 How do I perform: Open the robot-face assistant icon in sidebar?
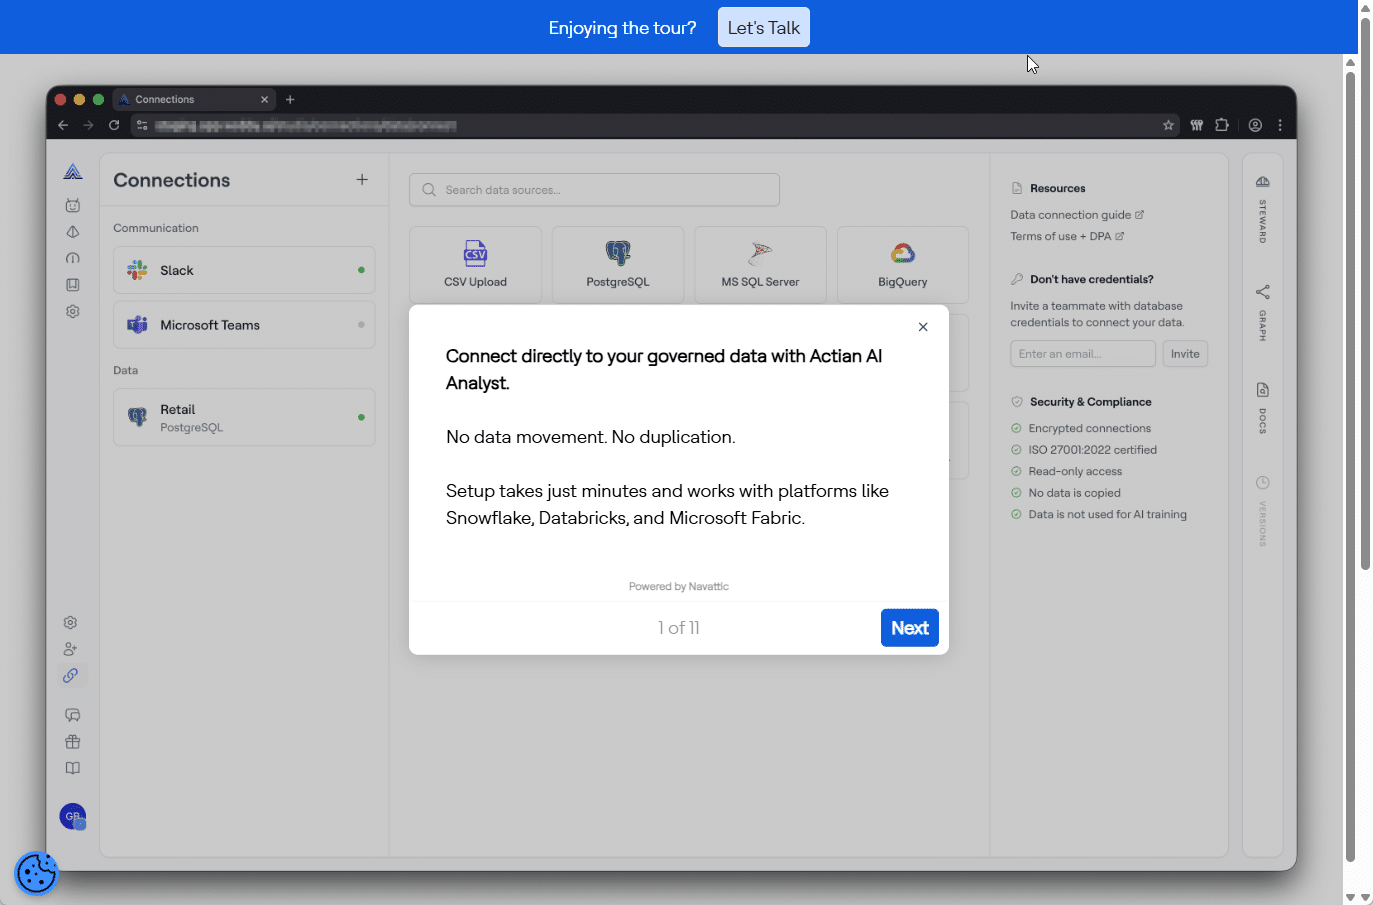pyautogui.click(x=73, y=205)
